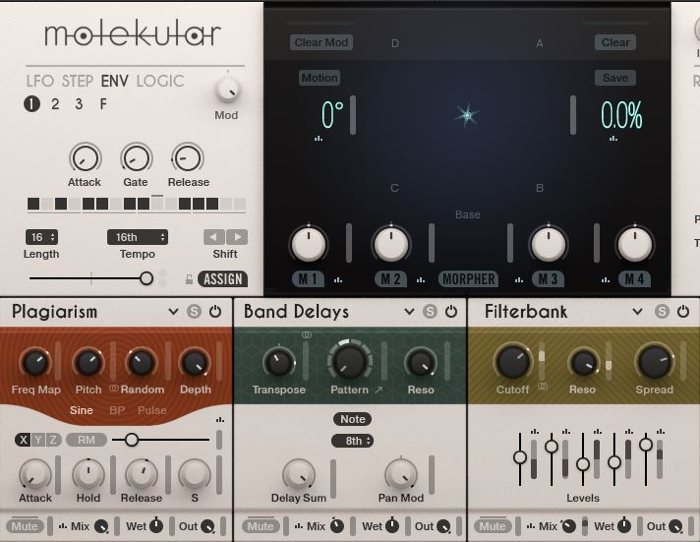Mute the Plagiarism effect
The image size is (700, 542).
click(x=26, y=526)
